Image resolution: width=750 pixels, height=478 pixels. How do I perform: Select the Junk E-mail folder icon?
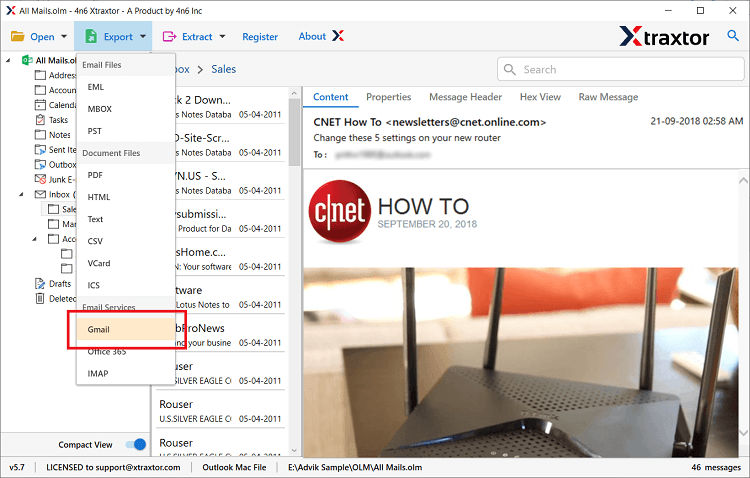[x=40, y=179]
